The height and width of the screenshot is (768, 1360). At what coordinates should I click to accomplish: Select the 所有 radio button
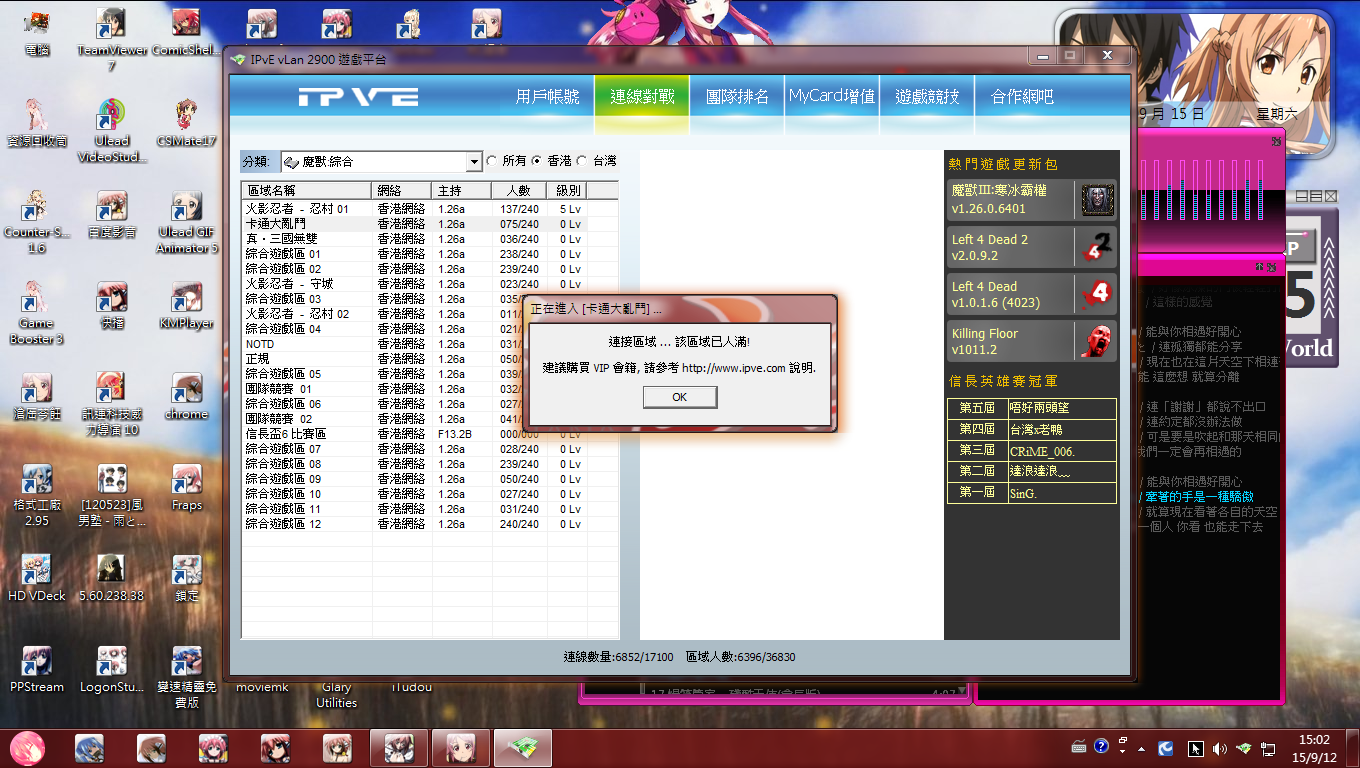click(x=491, y=161)
